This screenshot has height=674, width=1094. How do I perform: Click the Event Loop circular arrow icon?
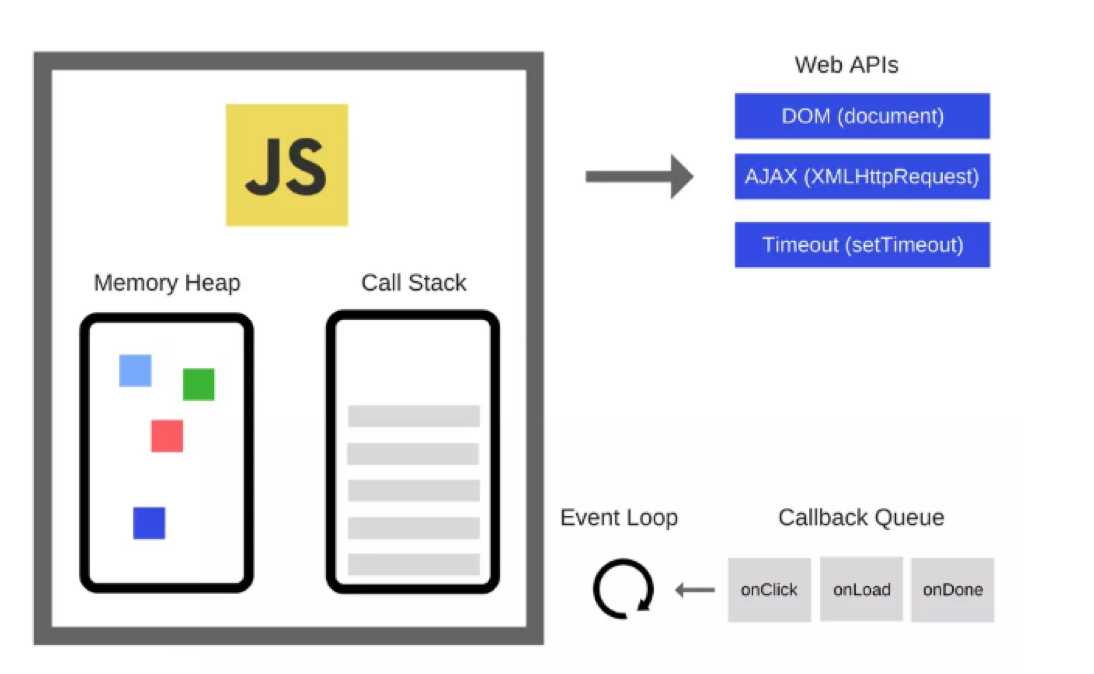point(623,589)
